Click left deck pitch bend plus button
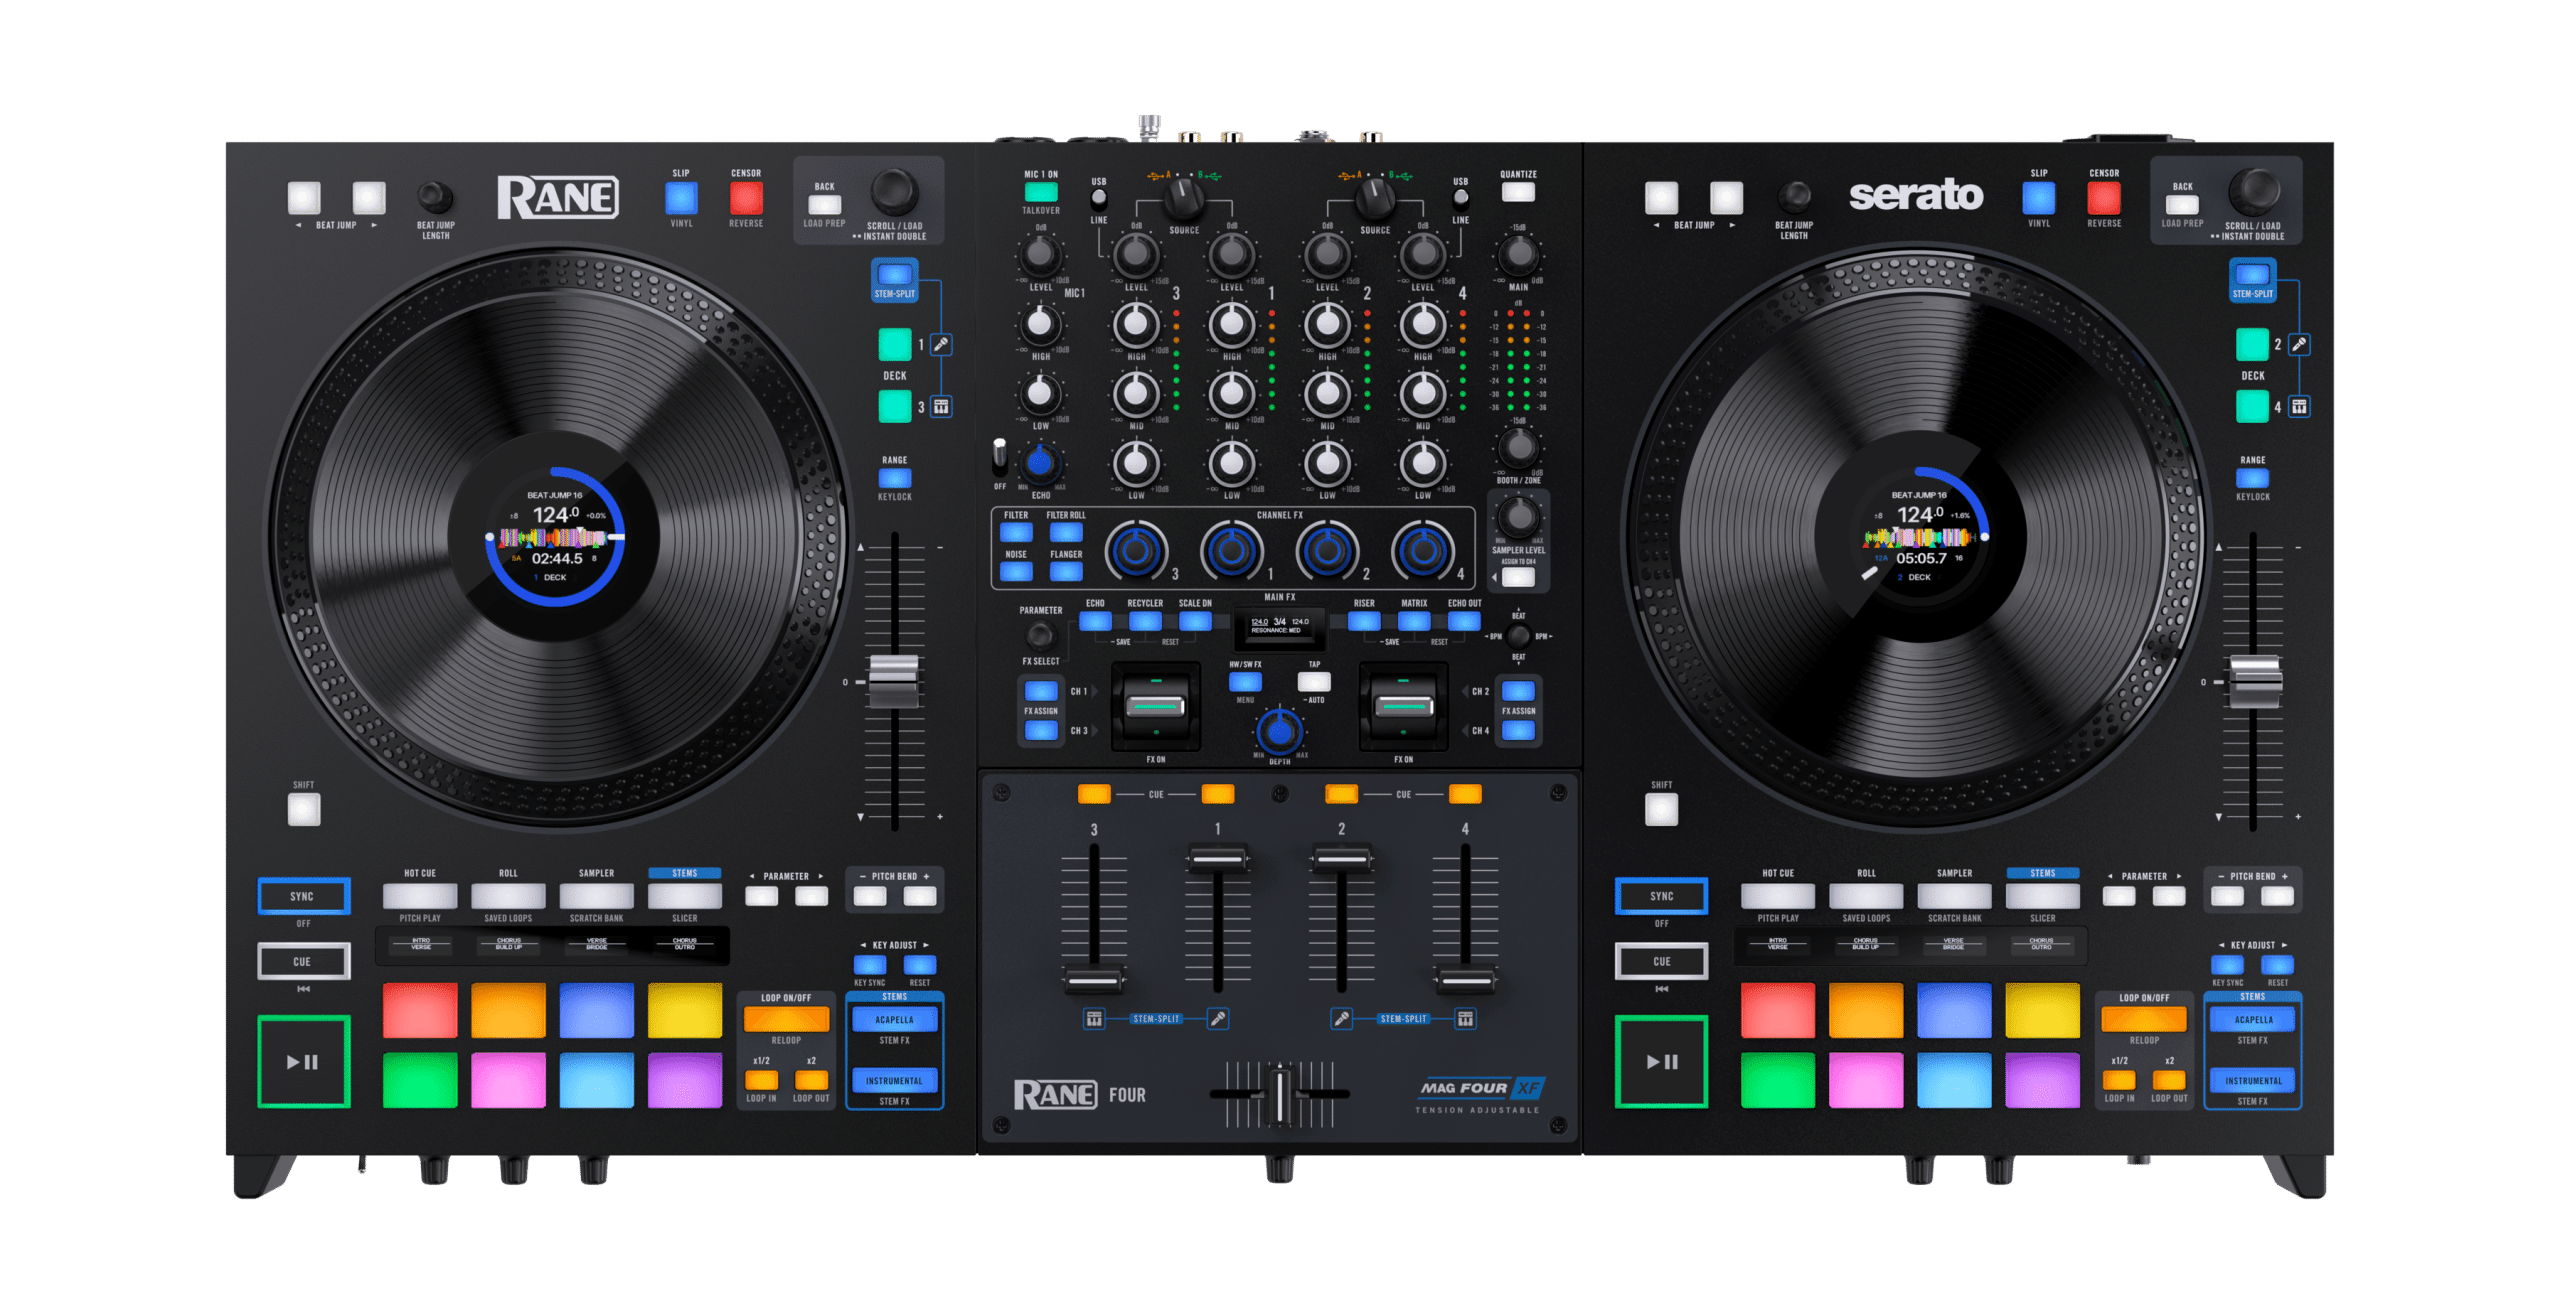Image resolution: width=2560 pixels, height=1303 pixels. (920, 896)
